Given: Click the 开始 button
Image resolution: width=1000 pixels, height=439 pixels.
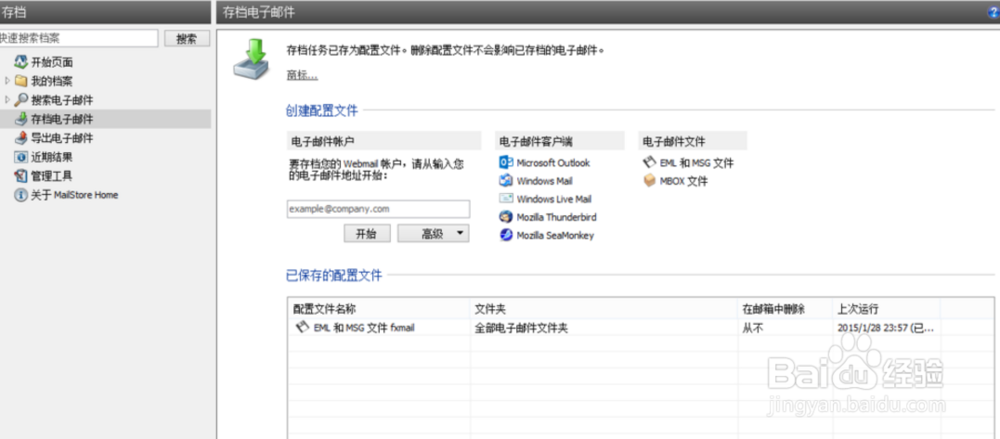Looking at the screenshot, I should tap(367, 234).
